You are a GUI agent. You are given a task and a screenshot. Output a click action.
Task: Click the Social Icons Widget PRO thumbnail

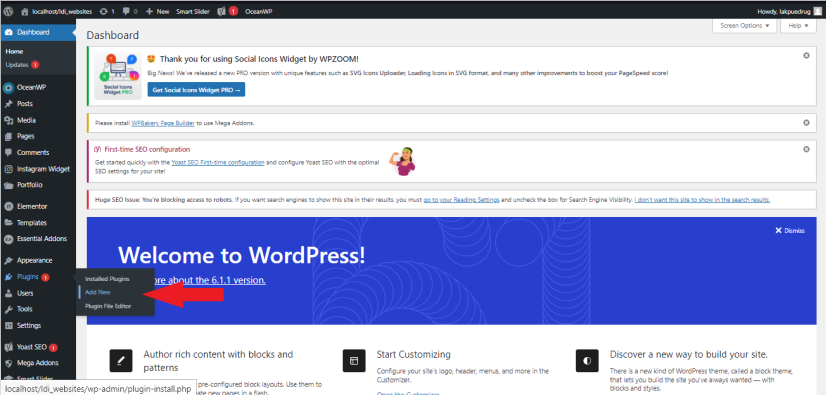pyautogui.click(x=118, y=76)
